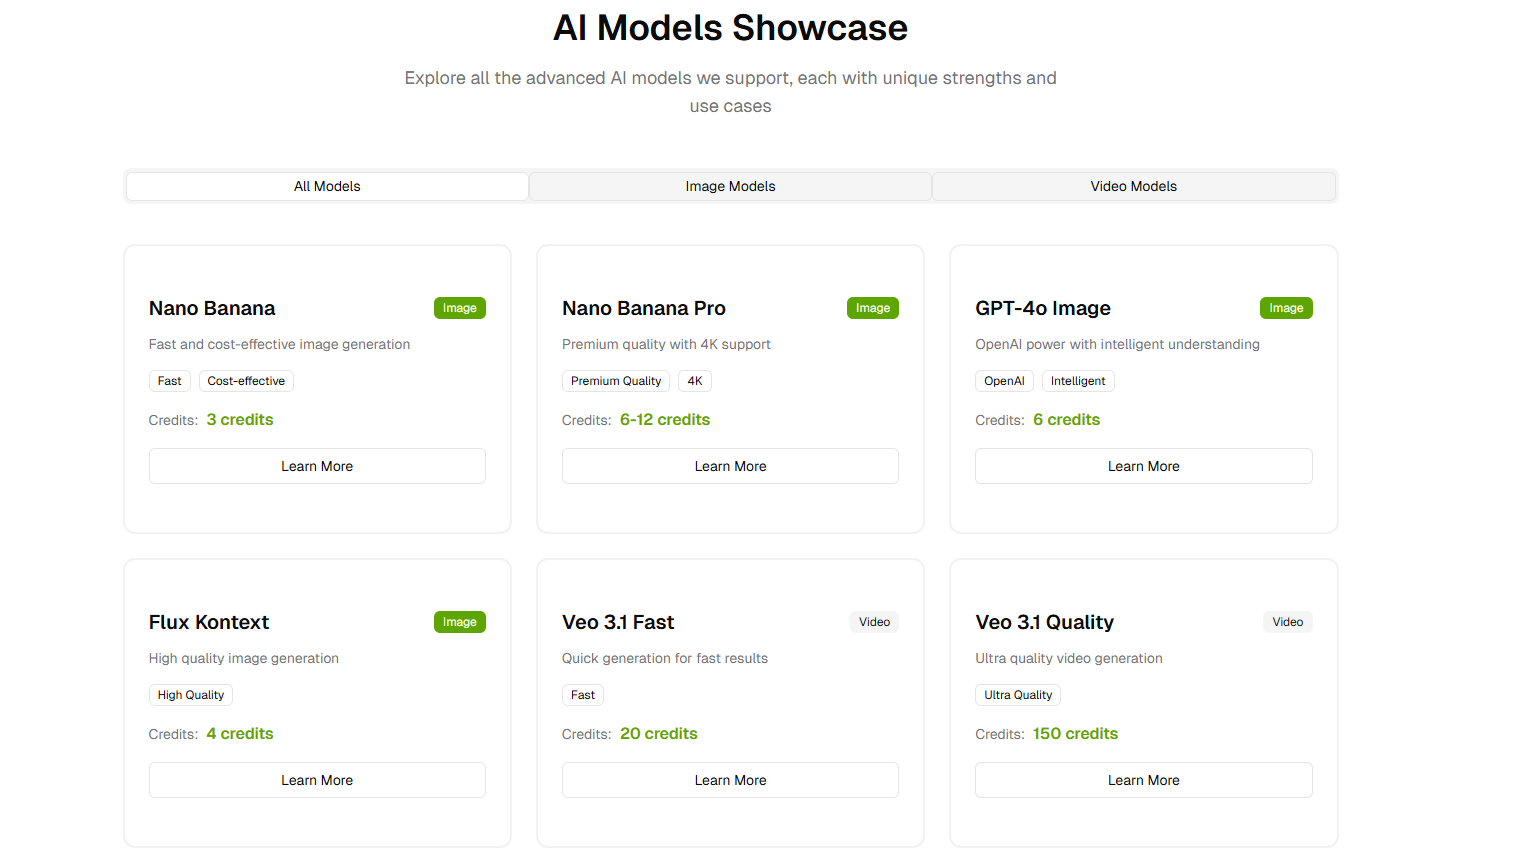Select the Cost-effective tag chip

(x=246, y=381)
